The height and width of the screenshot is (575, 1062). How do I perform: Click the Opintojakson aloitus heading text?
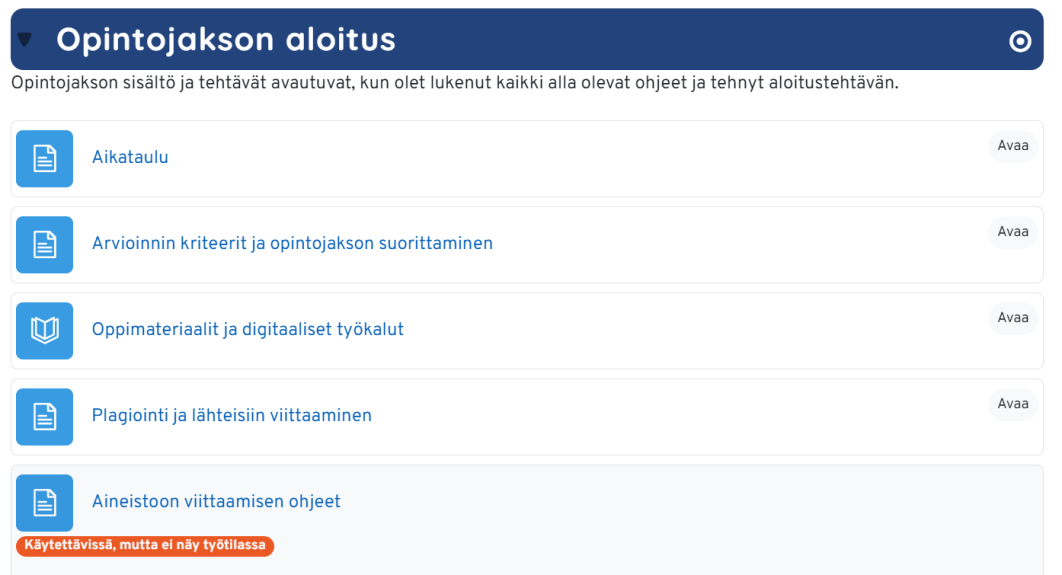pos(226,40)
